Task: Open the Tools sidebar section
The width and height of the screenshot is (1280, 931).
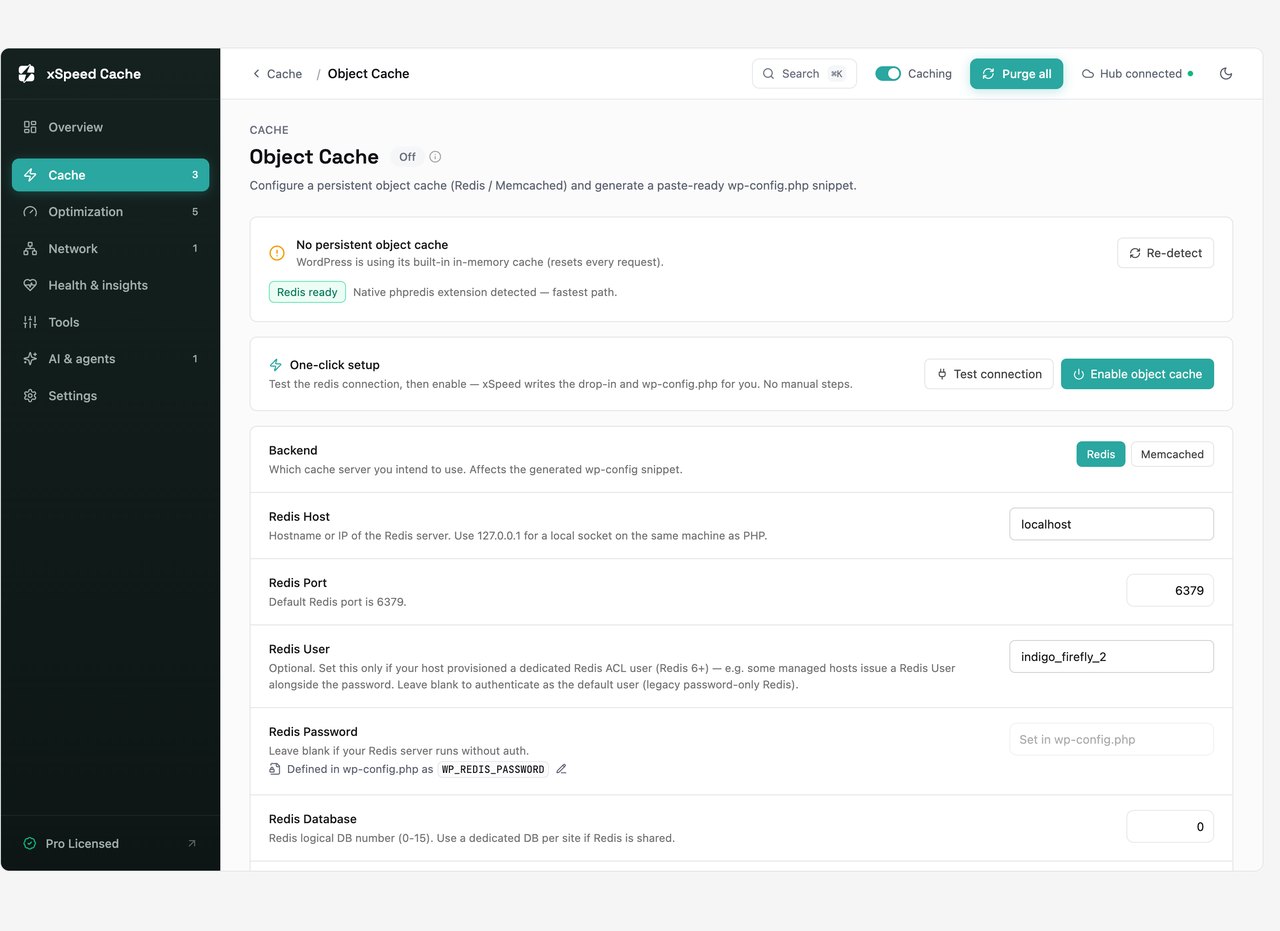Action: tap(110, 322)
